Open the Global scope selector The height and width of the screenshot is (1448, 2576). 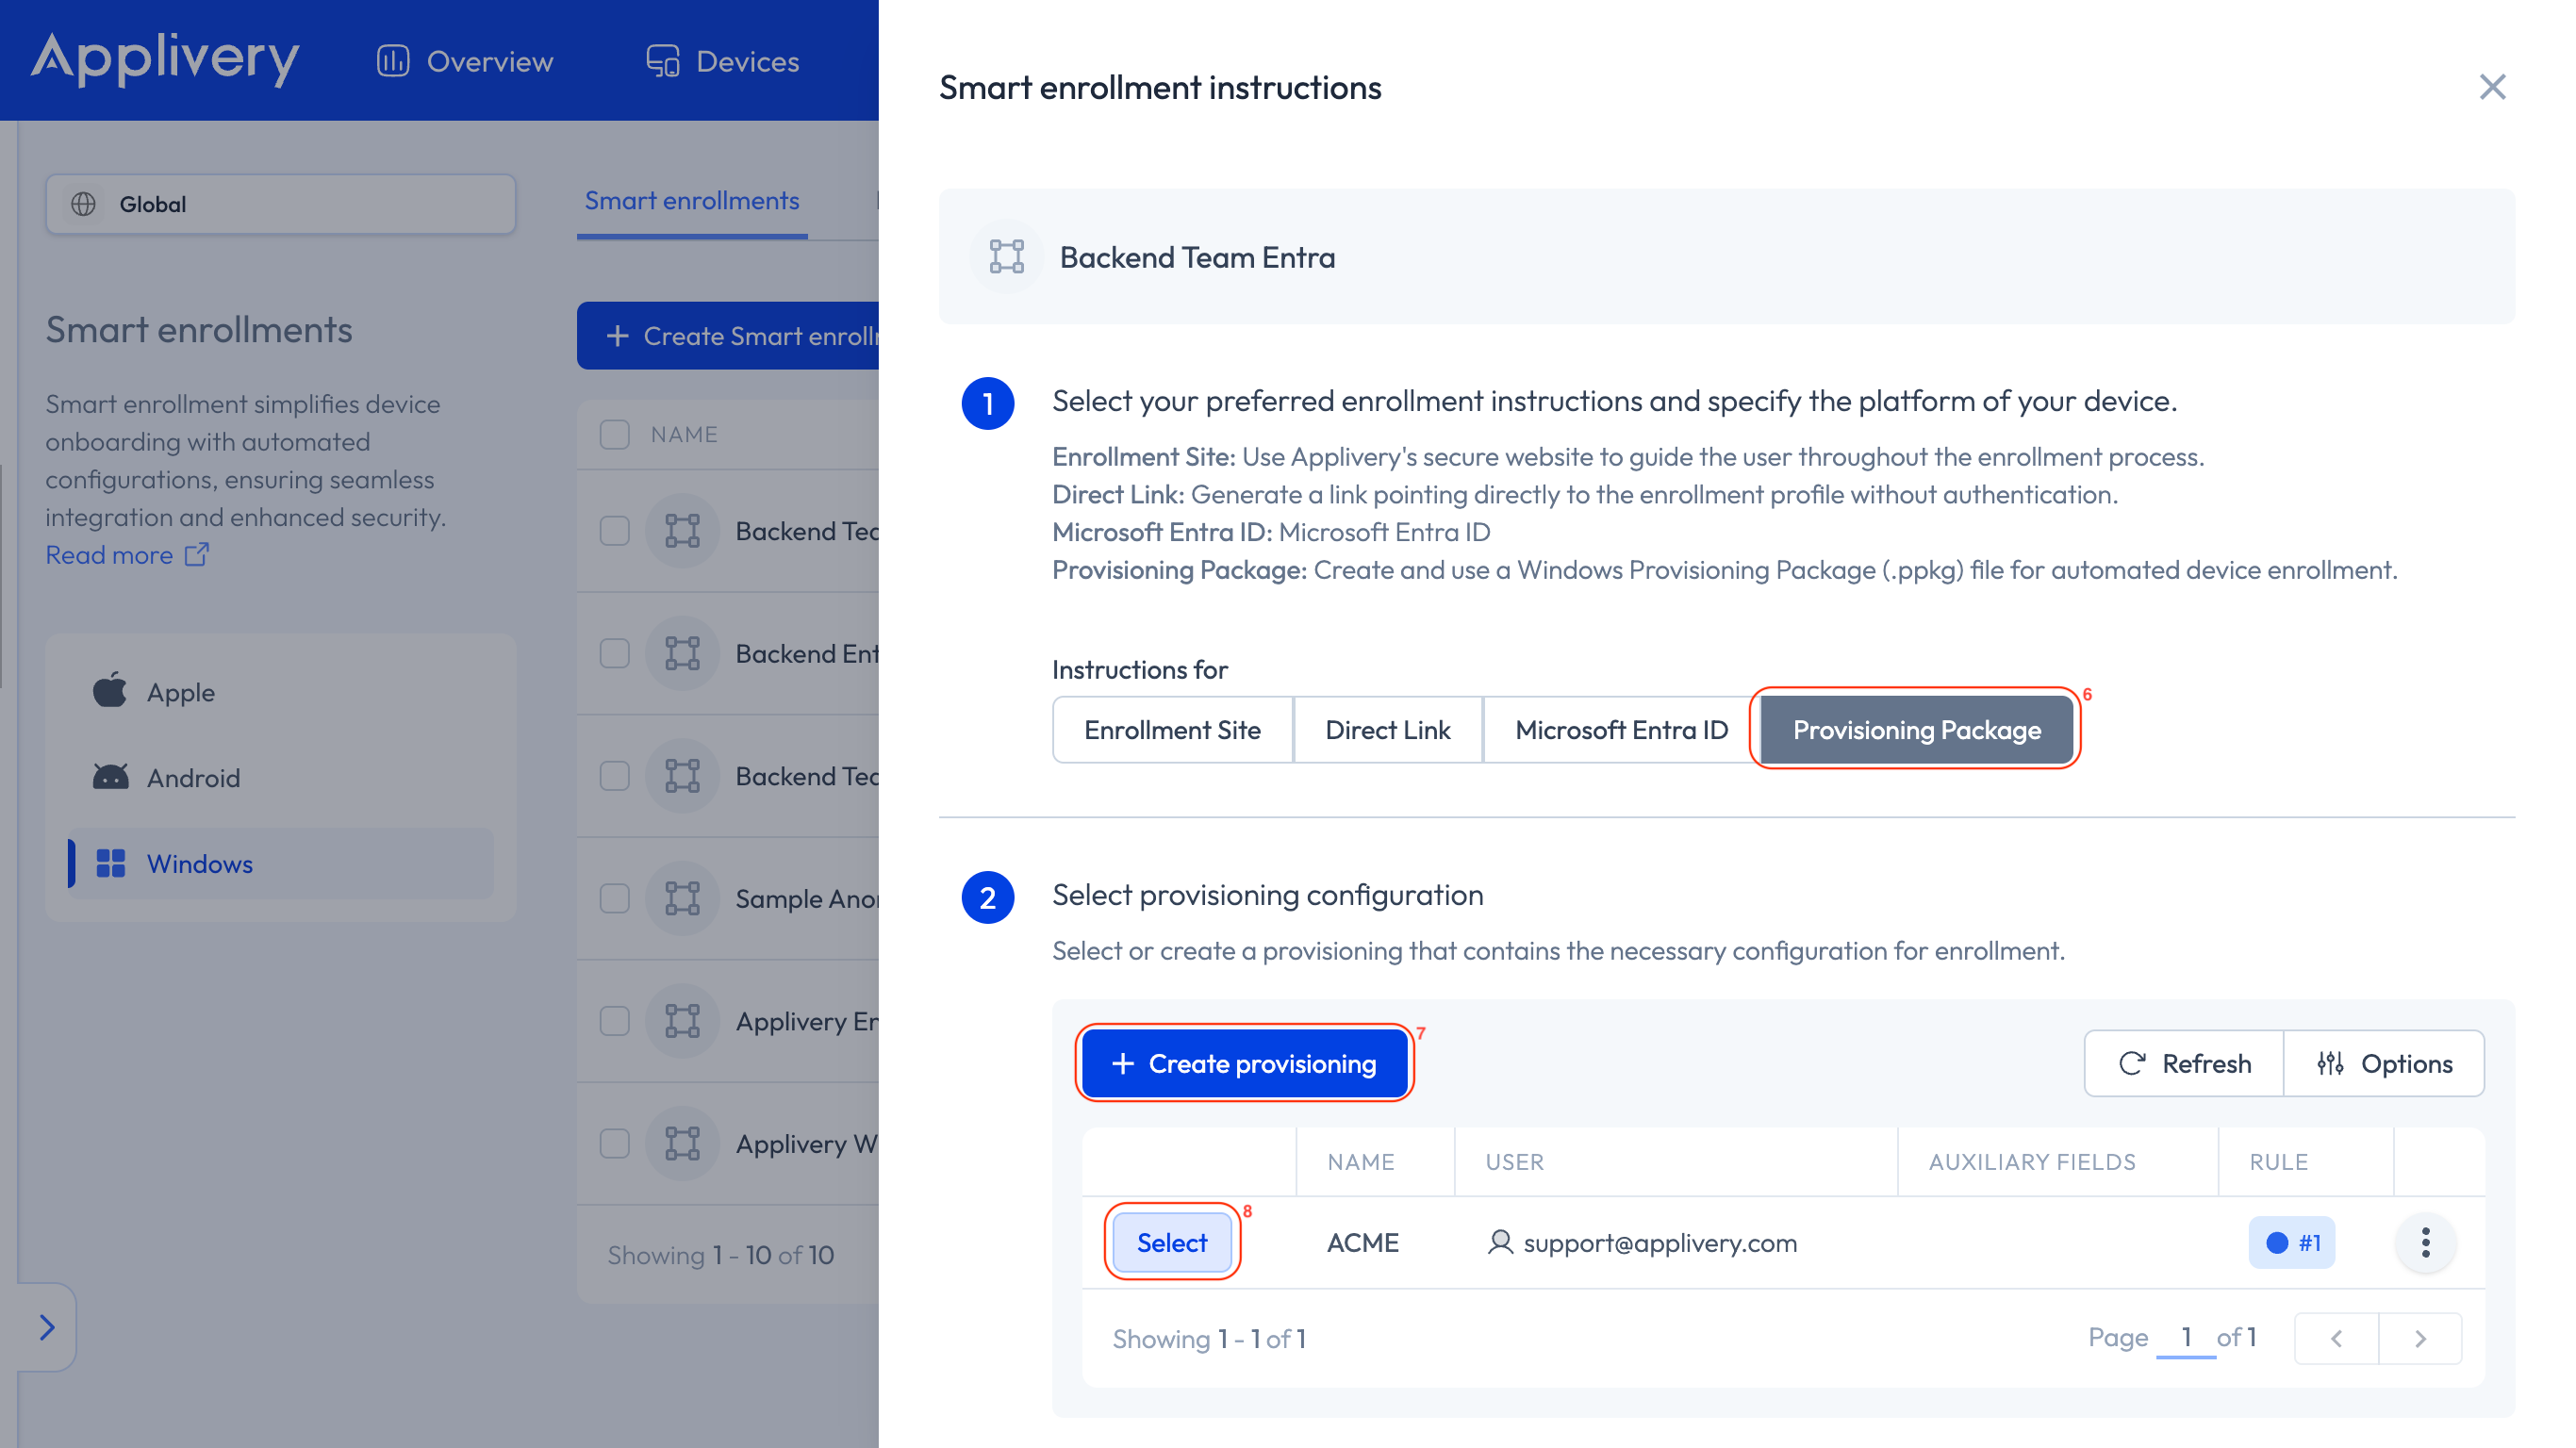tap(281, 204)
